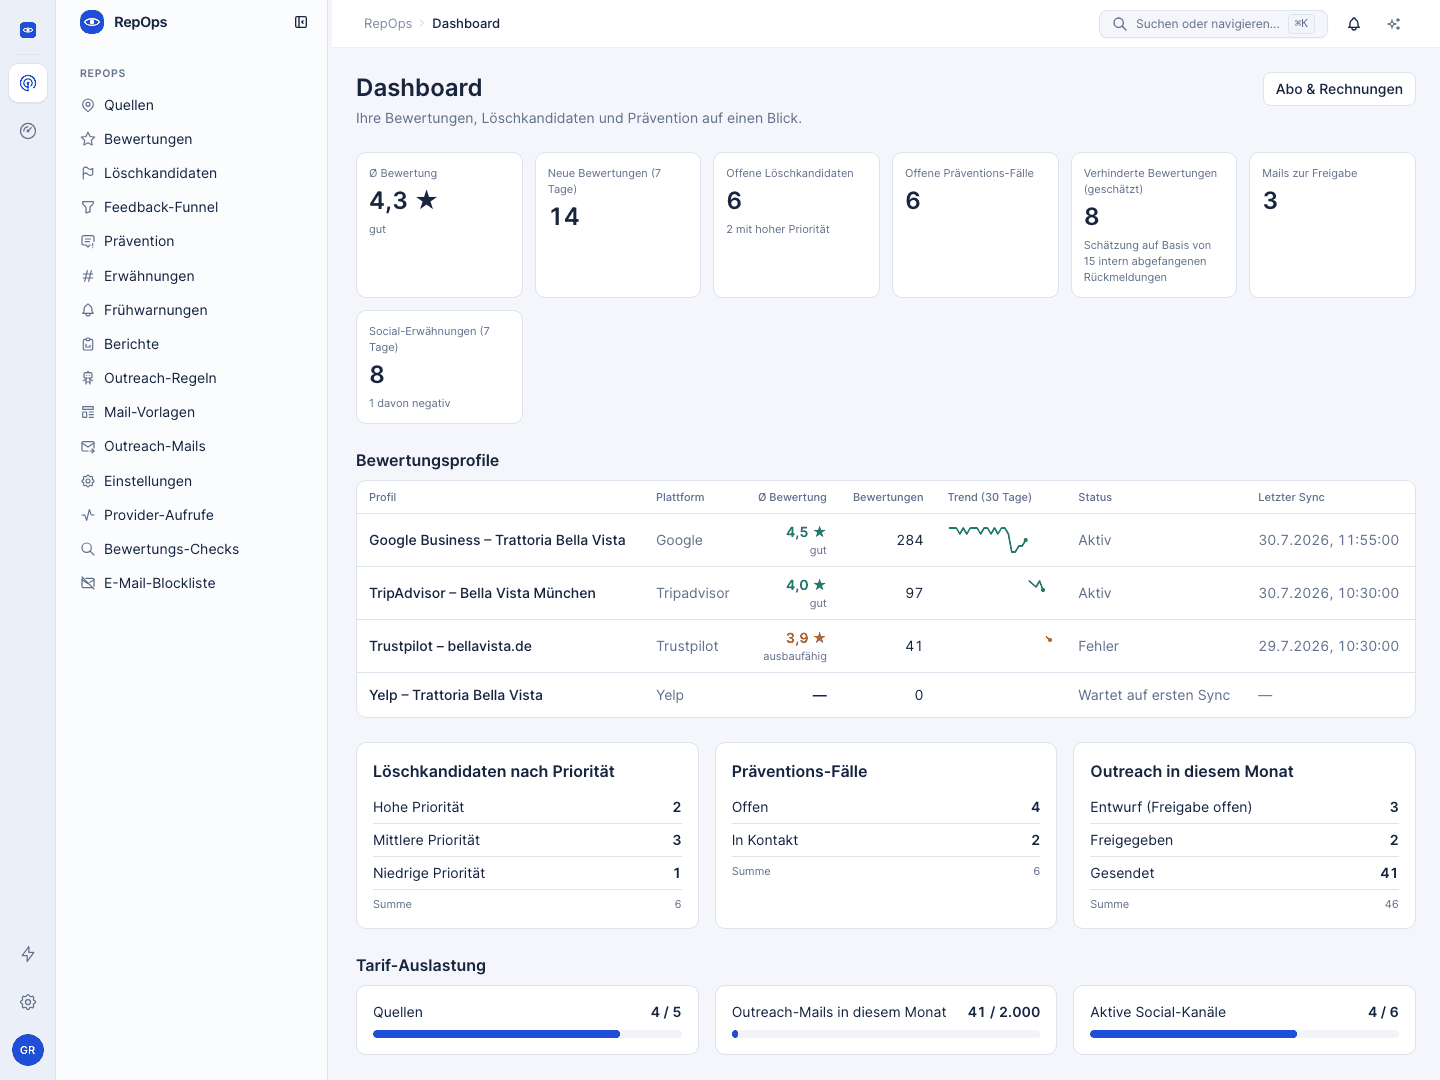The width and height of the screenshot is (1440, 1080).
Task: Click the Outreach-Mails monthly usage bar
Action: [x=886, y=1034]
